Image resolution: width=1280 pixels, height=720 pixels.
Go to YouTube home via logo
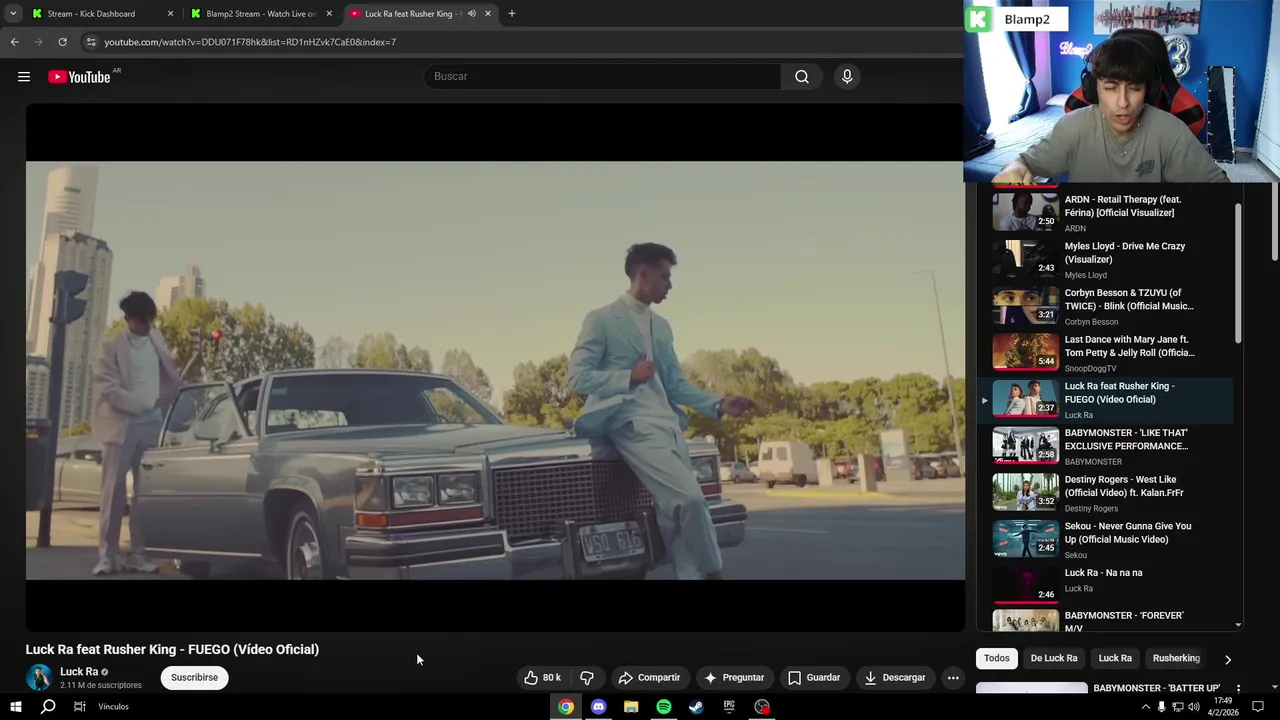pyautogui.click(x=79, y=77)
